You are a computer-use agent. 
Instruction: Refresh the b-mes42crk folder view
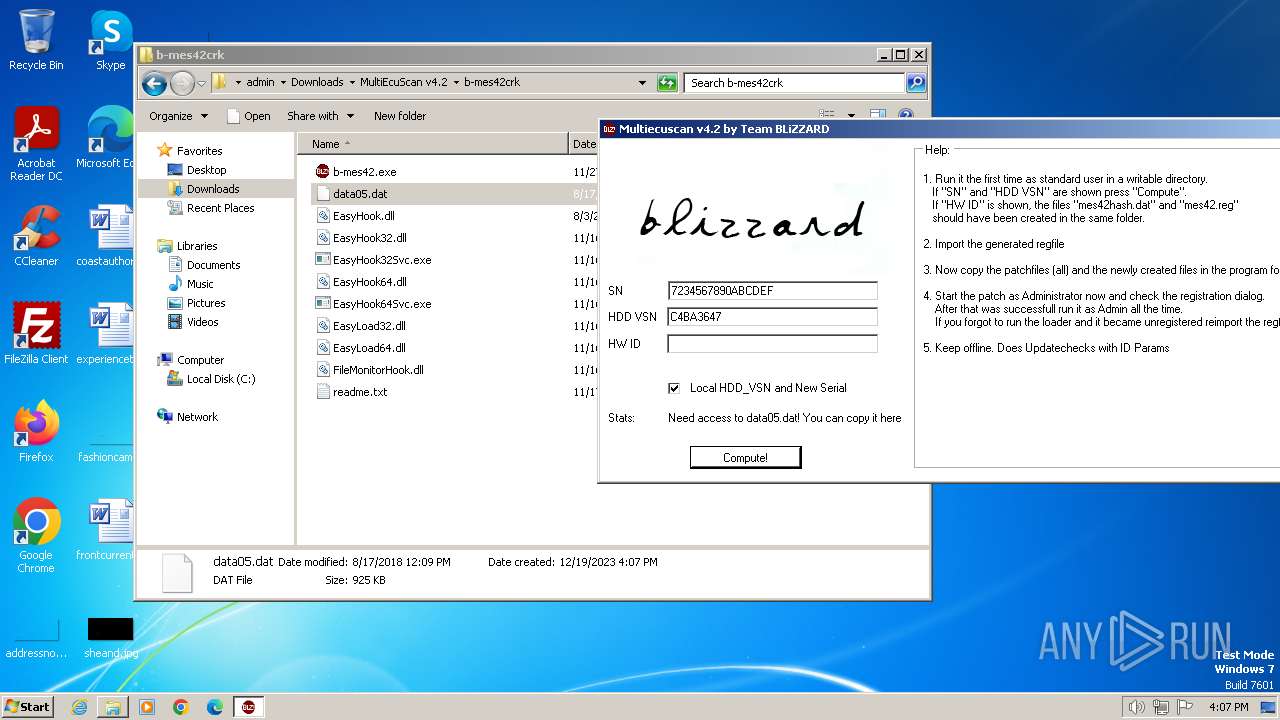tap(667, 83)
